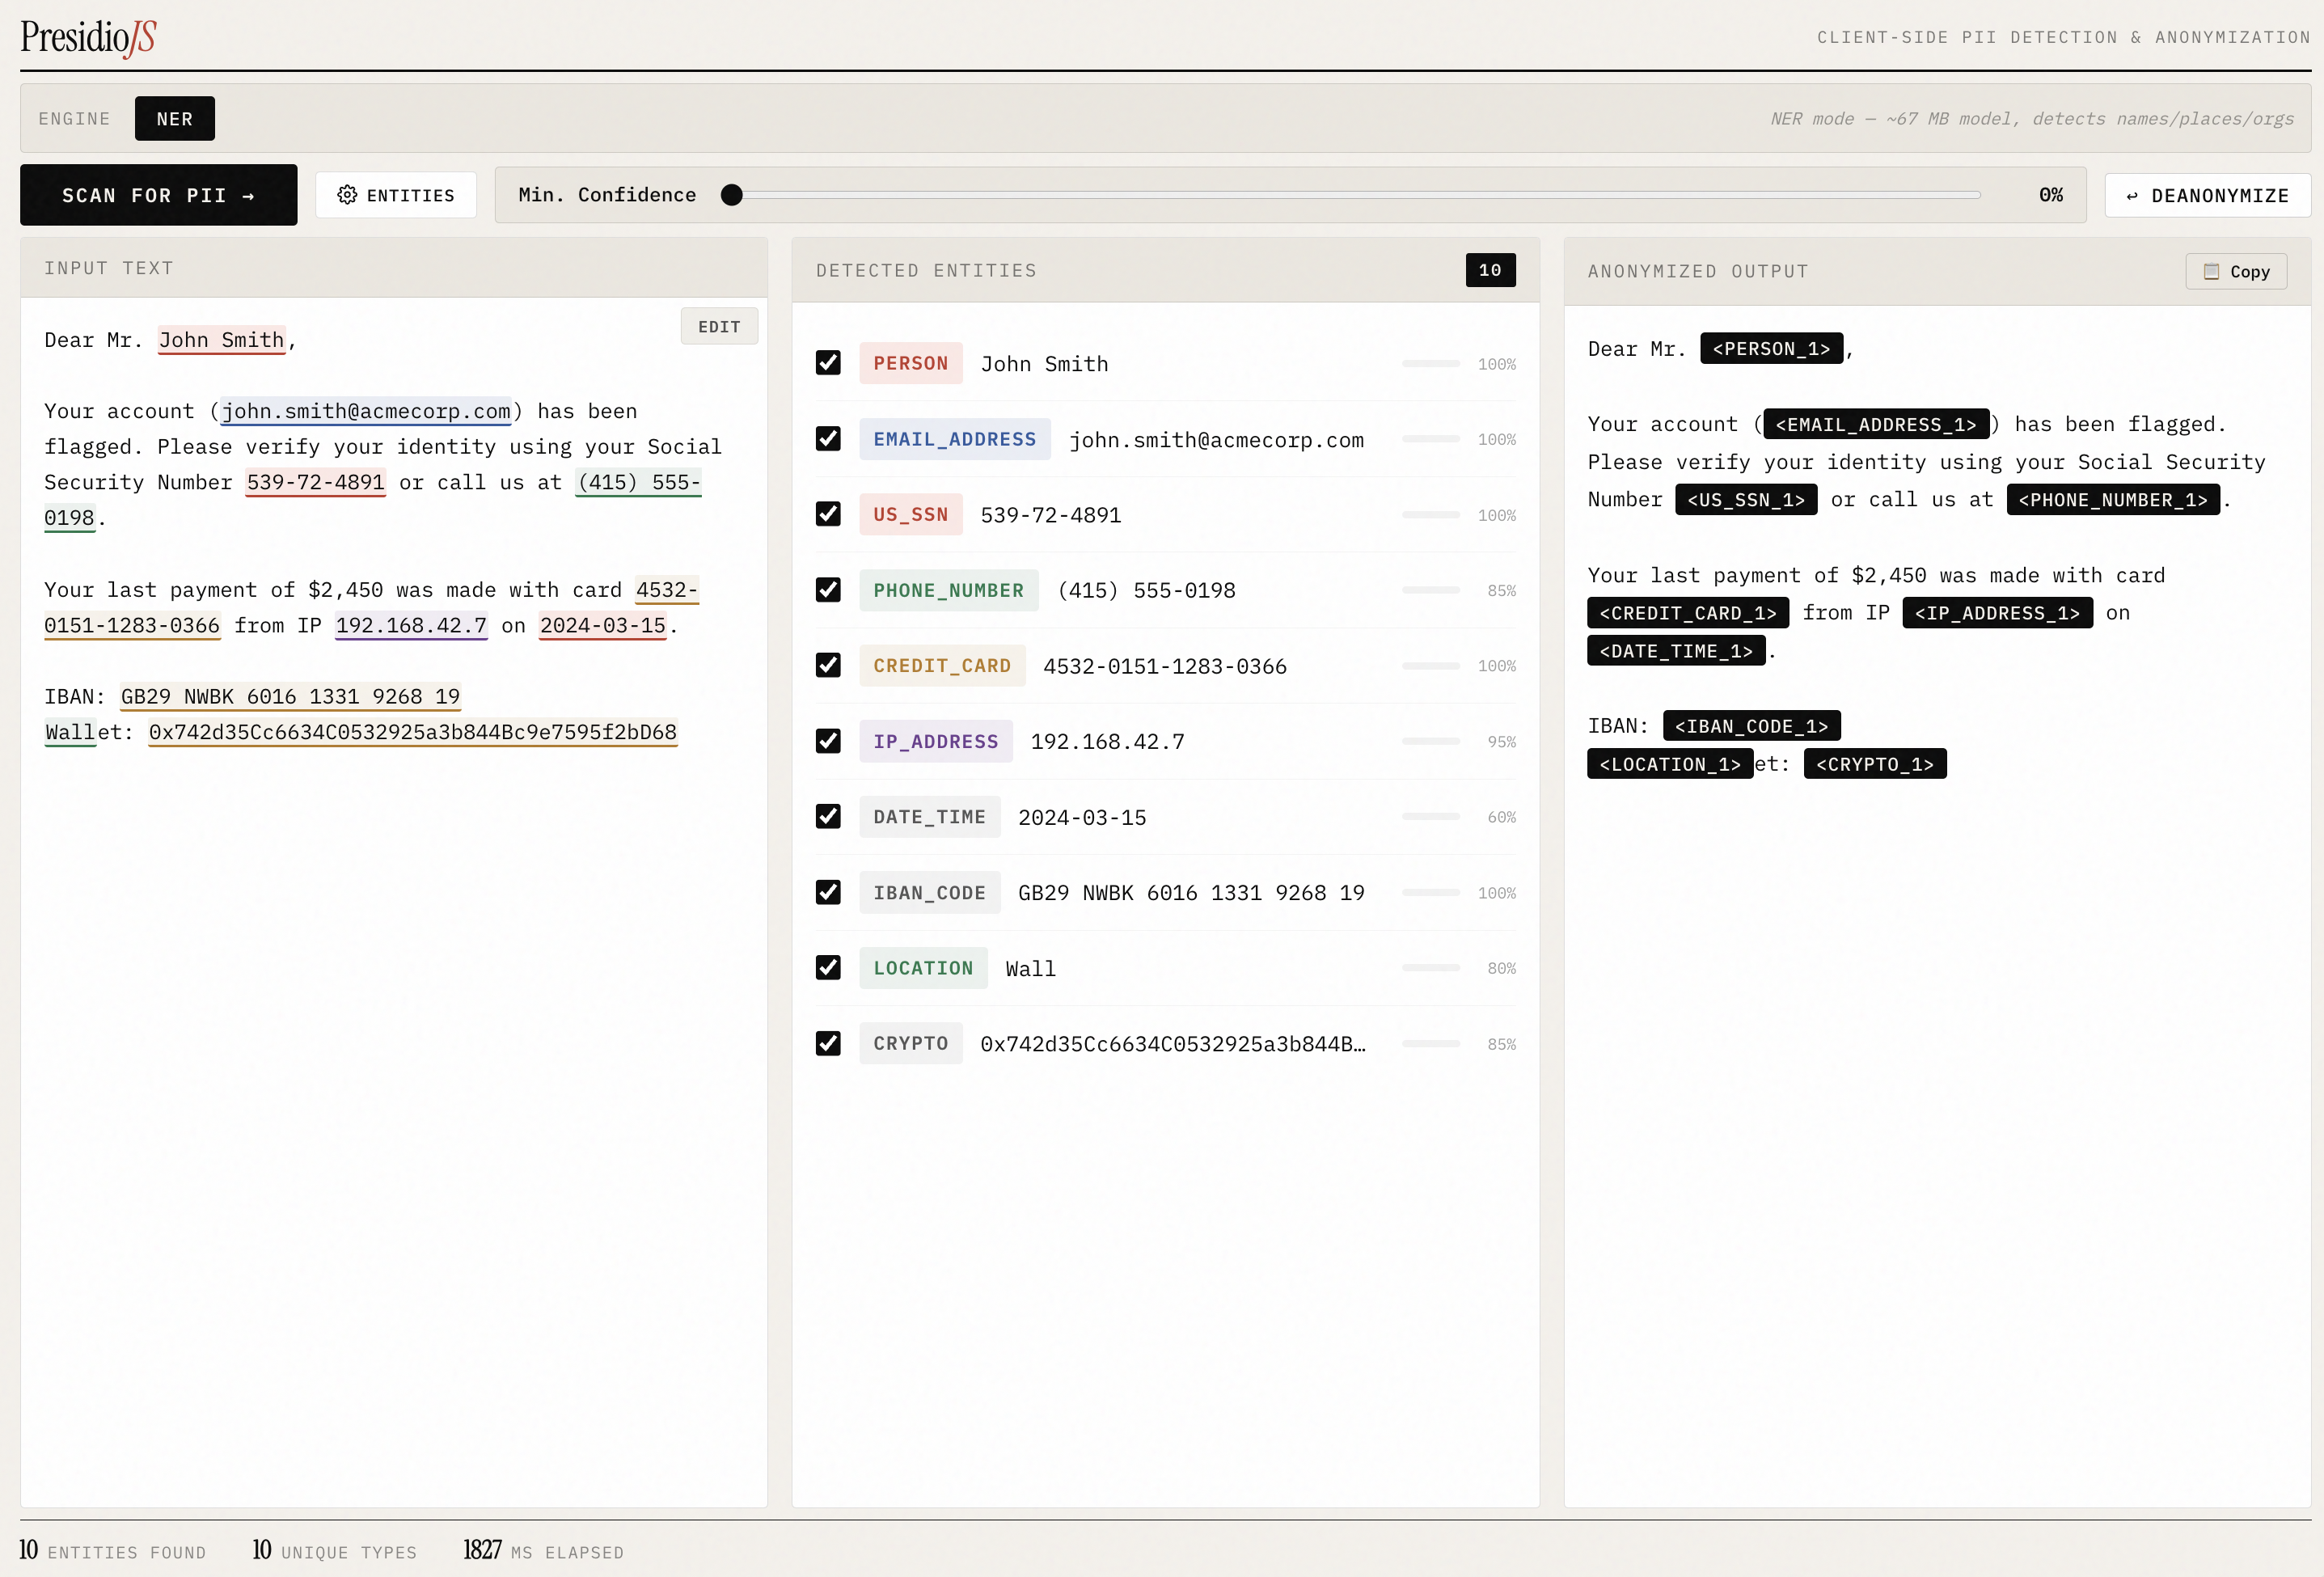Click the Input Text panel header

[x=108, y=268]
